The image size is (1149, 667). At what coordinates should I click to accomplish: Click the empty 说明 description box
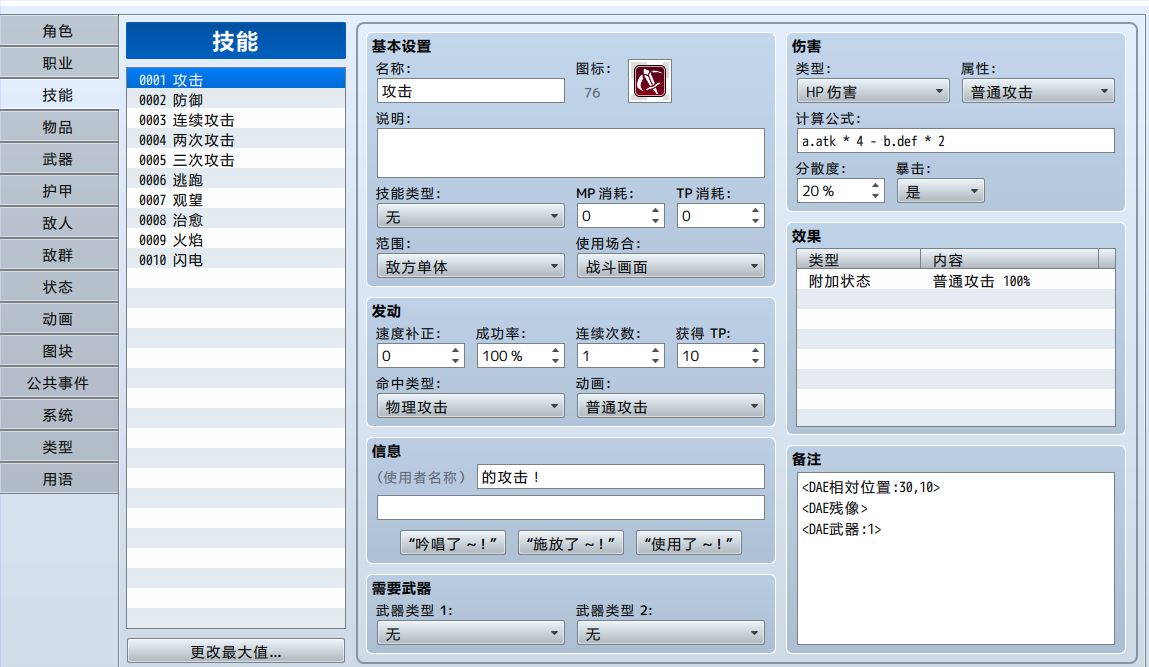click(x=570, y=153)
